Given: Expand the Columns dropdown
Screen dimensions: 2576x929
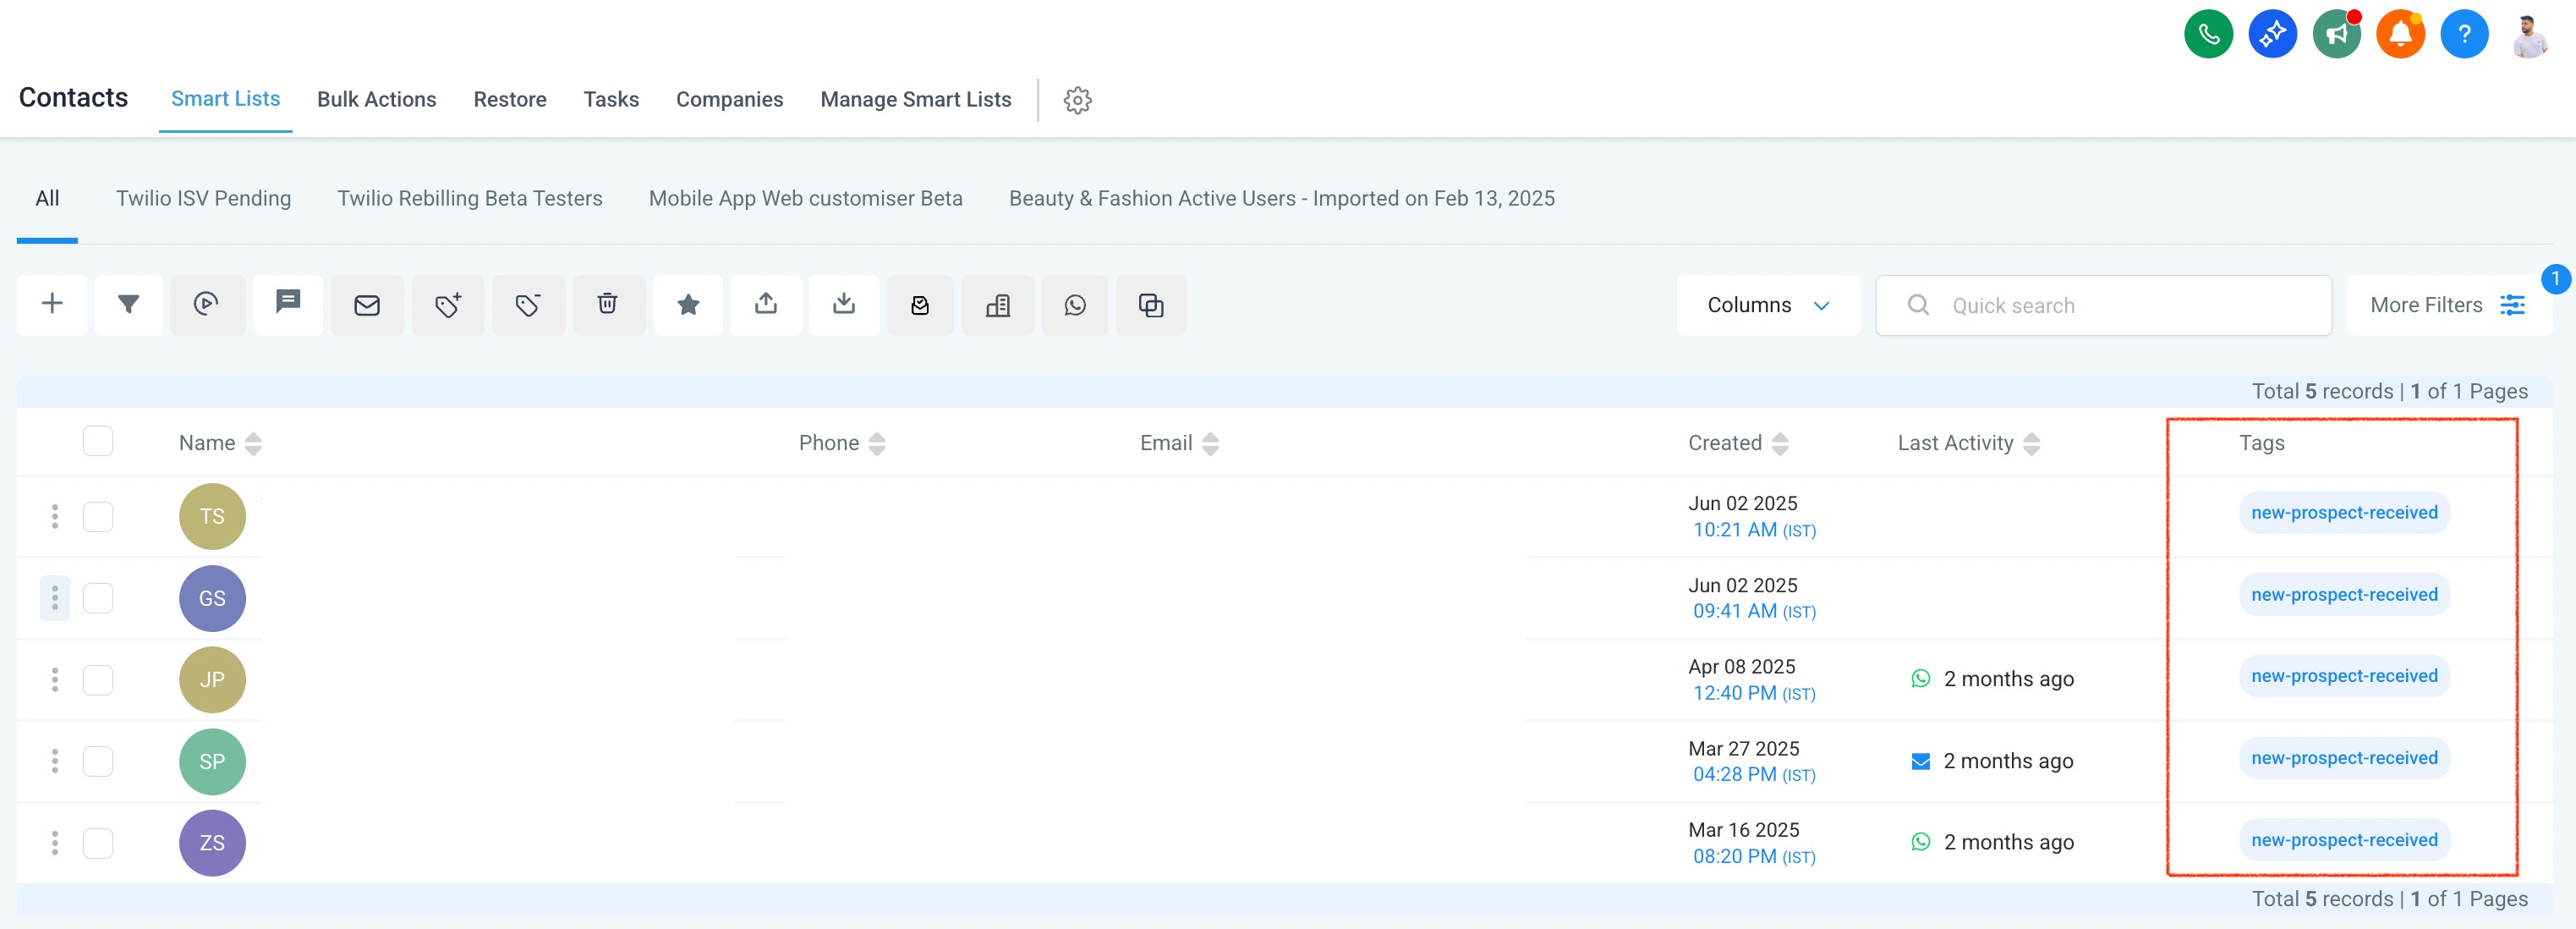Looking at the screenshot, I should click(x=1767, y=305).
